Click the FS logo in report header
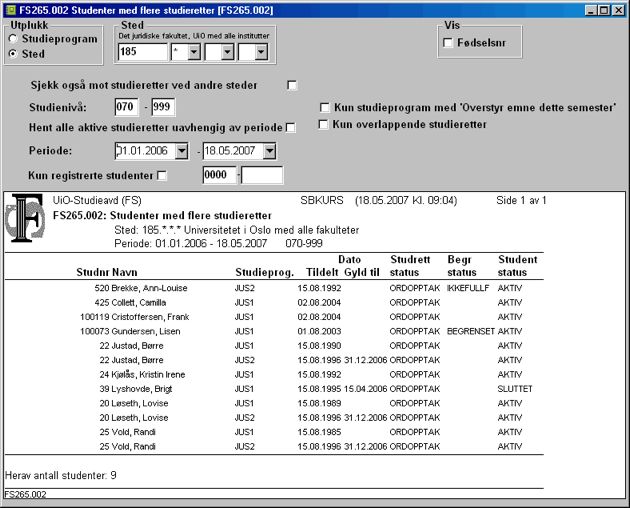Viewport: 630px width, 508px height. [x=25, y=218]
